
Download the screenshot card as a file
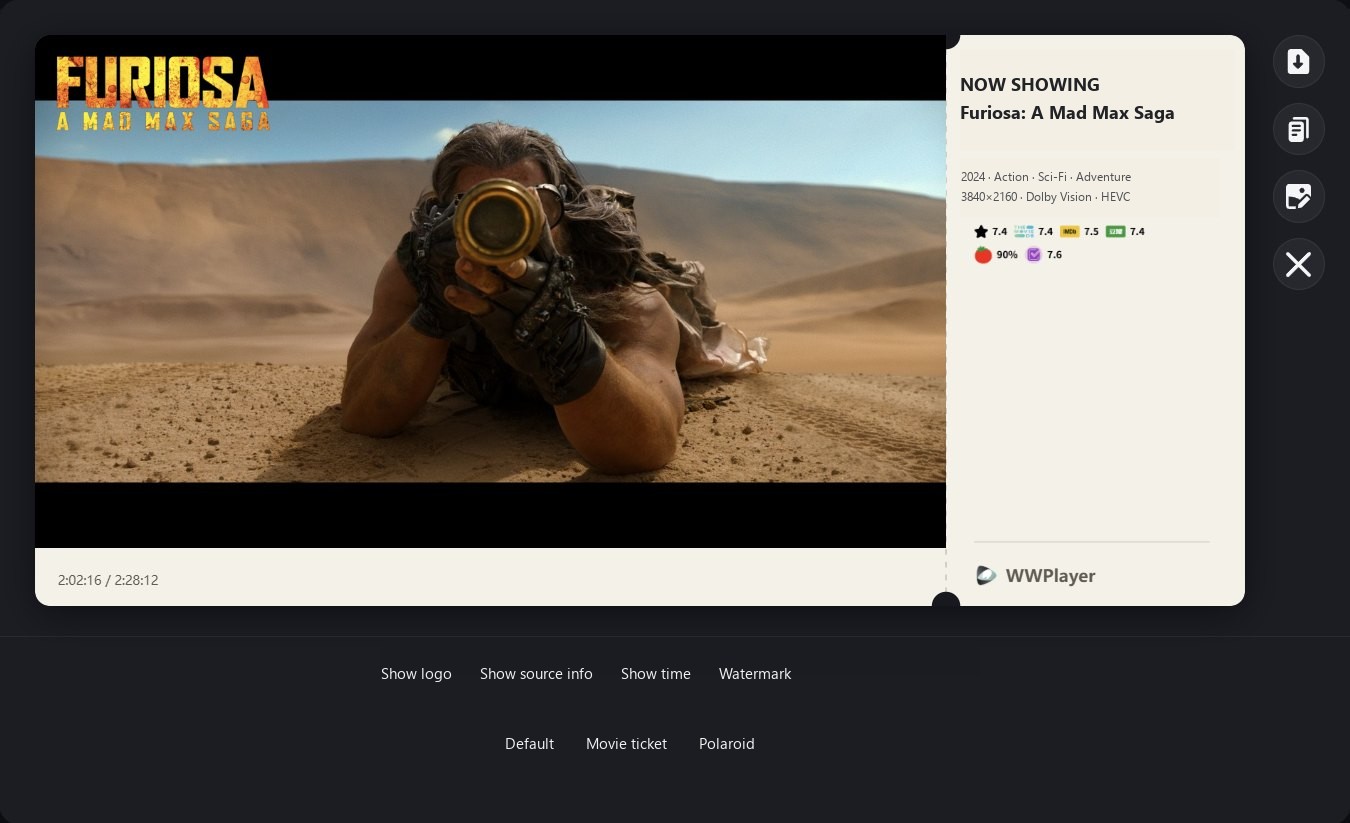(x=1298, y=62)
